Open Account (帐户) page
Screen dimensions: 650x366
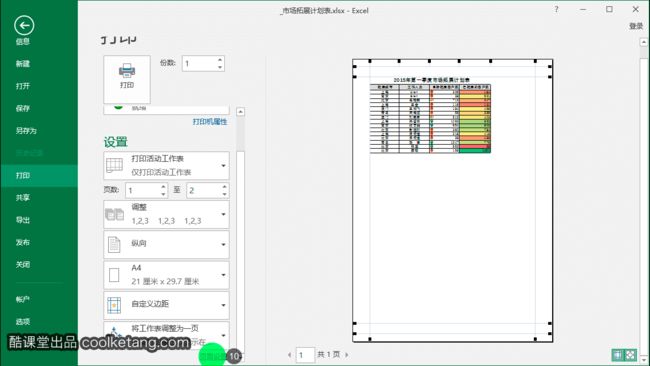(x=23, y=299)
